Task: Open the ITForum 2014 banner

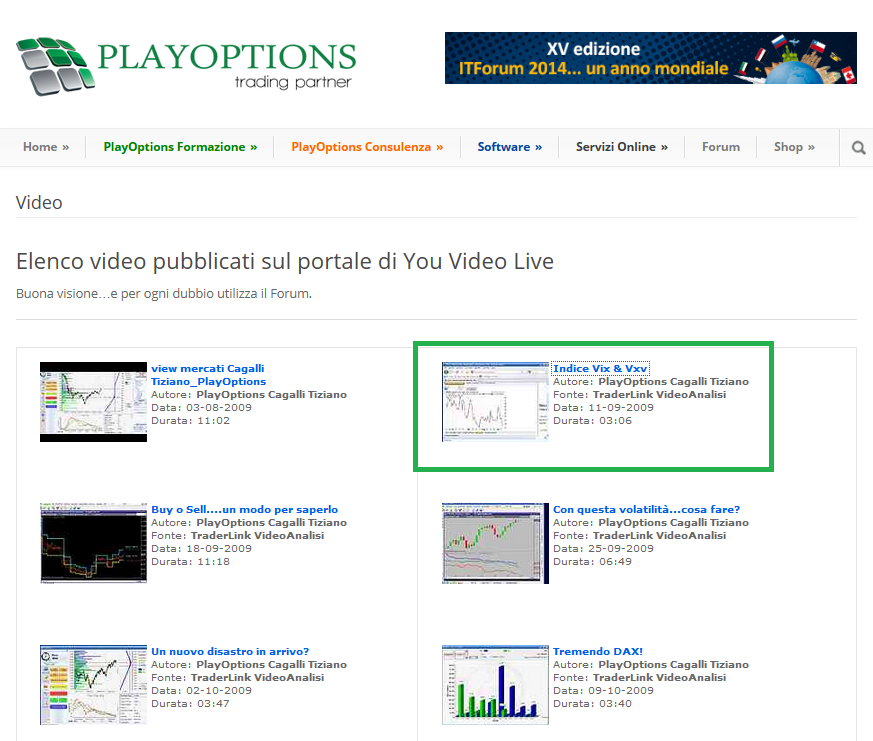Action: [650, 58]
